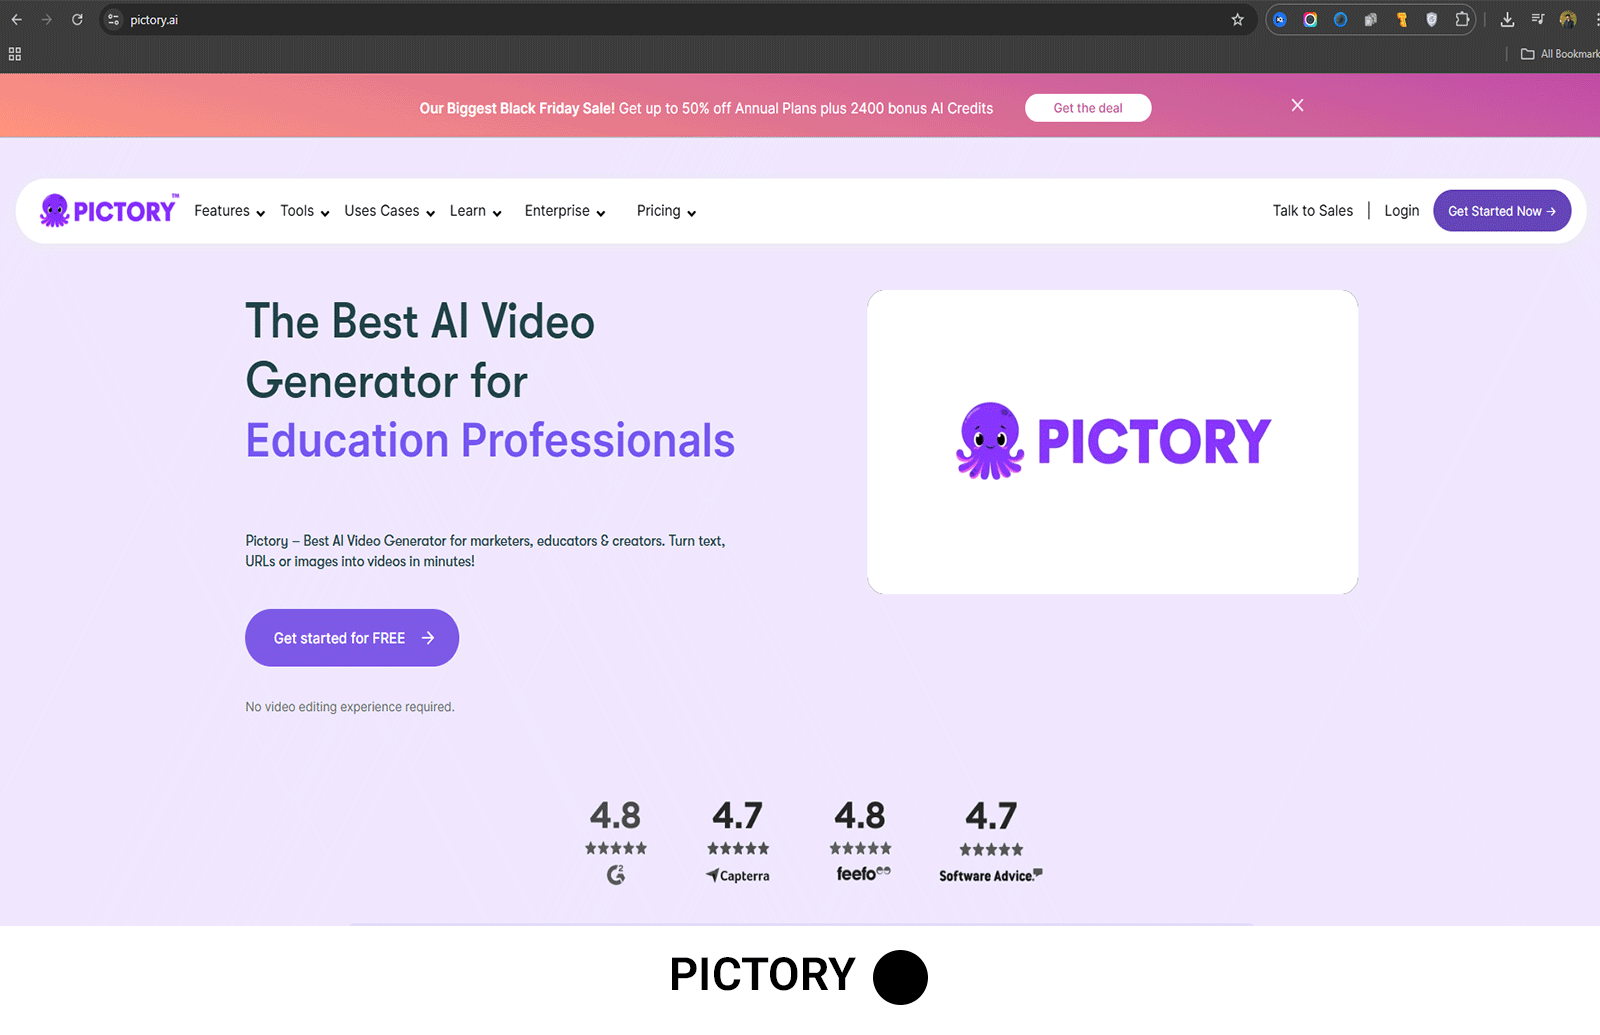Expand the Features dropdown menu
Screen dimensions: 1600x1035
pyautogui.click(x=229, y=211)
